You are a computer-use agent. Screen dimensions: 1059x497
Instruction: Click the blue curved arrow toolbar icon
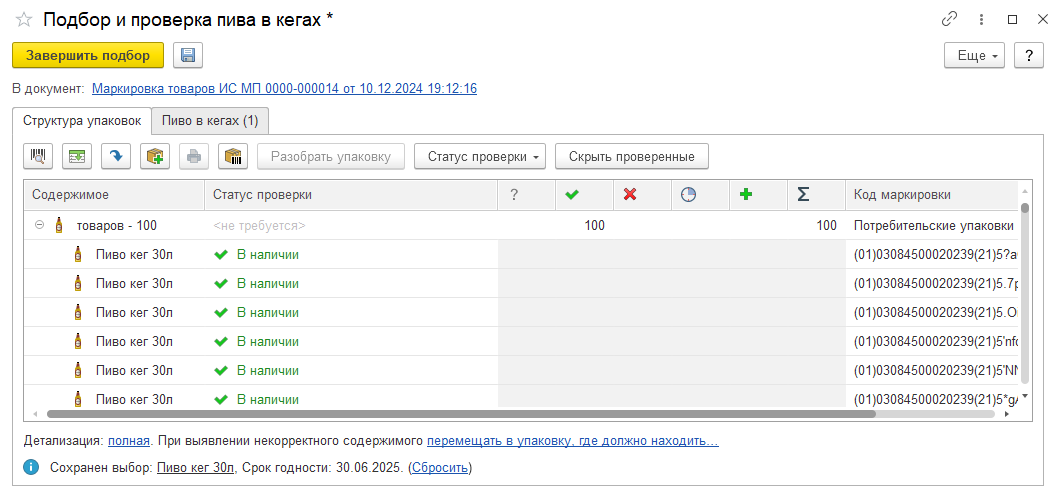[x=115, y=157]
